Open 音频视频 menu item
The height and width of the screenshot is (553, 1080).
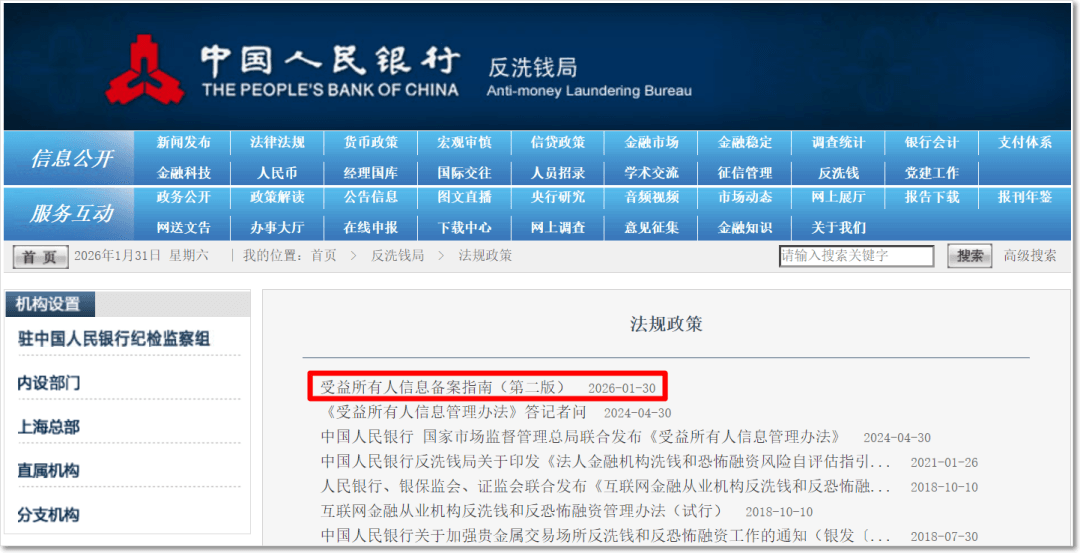coord(652,197)
